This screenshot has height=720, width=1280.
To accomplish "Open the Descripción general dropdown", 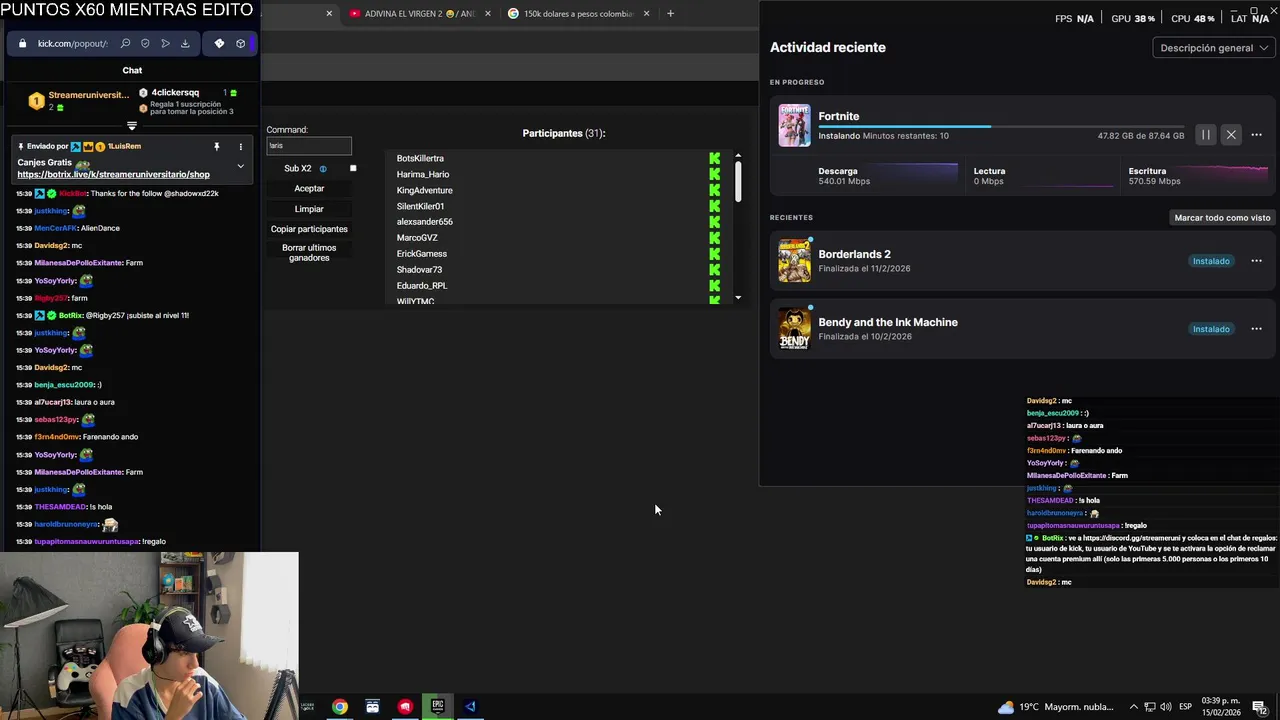I will point(1214,48).
